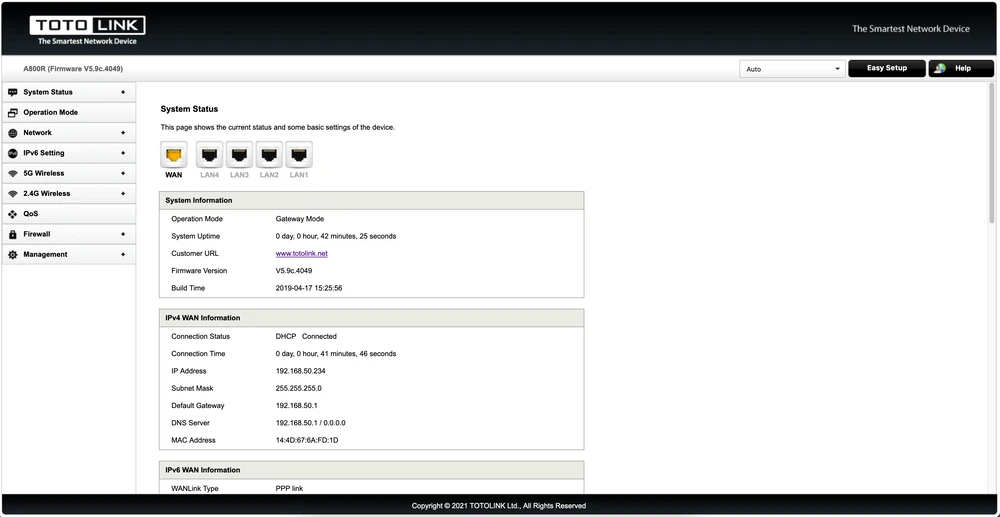This screenshot has width=1000, height=517.
Task: Click the IPv4 WAN Information header
Action: (371, 317)
